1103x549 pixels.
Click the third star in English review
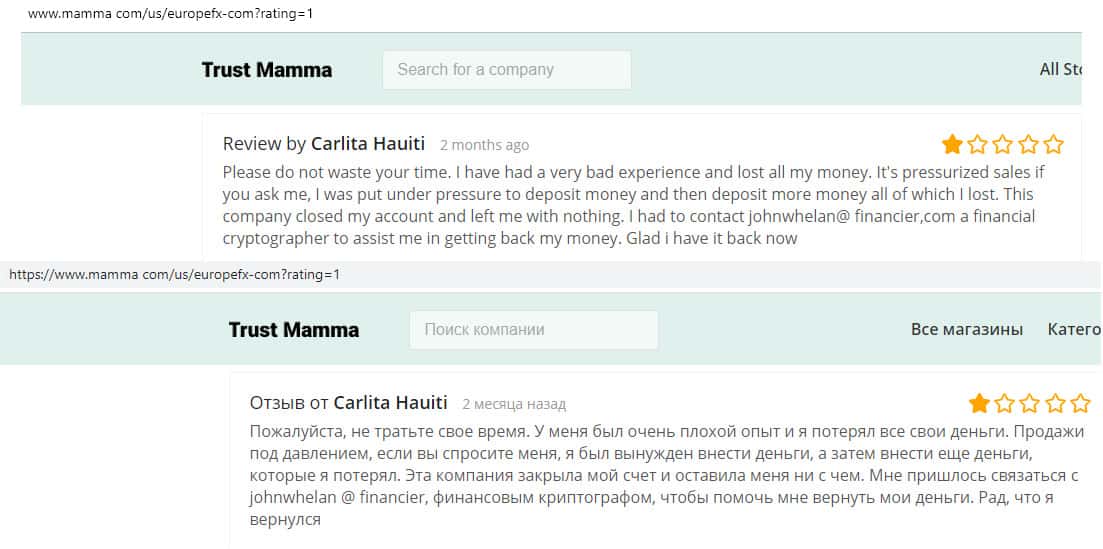tap(1003, 145)
